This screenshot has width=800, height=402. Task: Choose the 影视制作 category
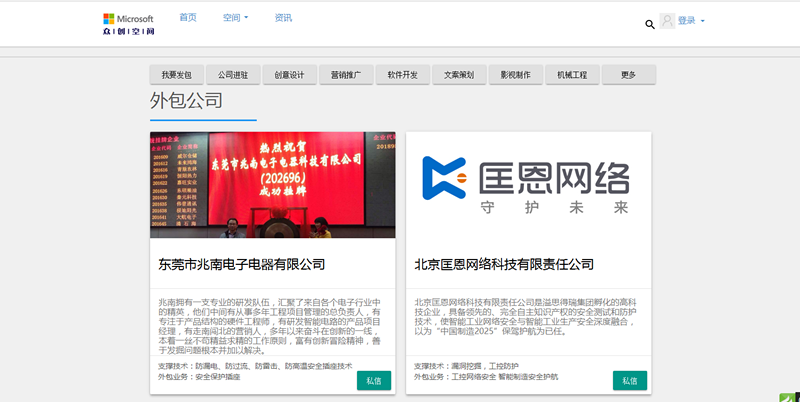pyautogui.click(x=516, y=75)
